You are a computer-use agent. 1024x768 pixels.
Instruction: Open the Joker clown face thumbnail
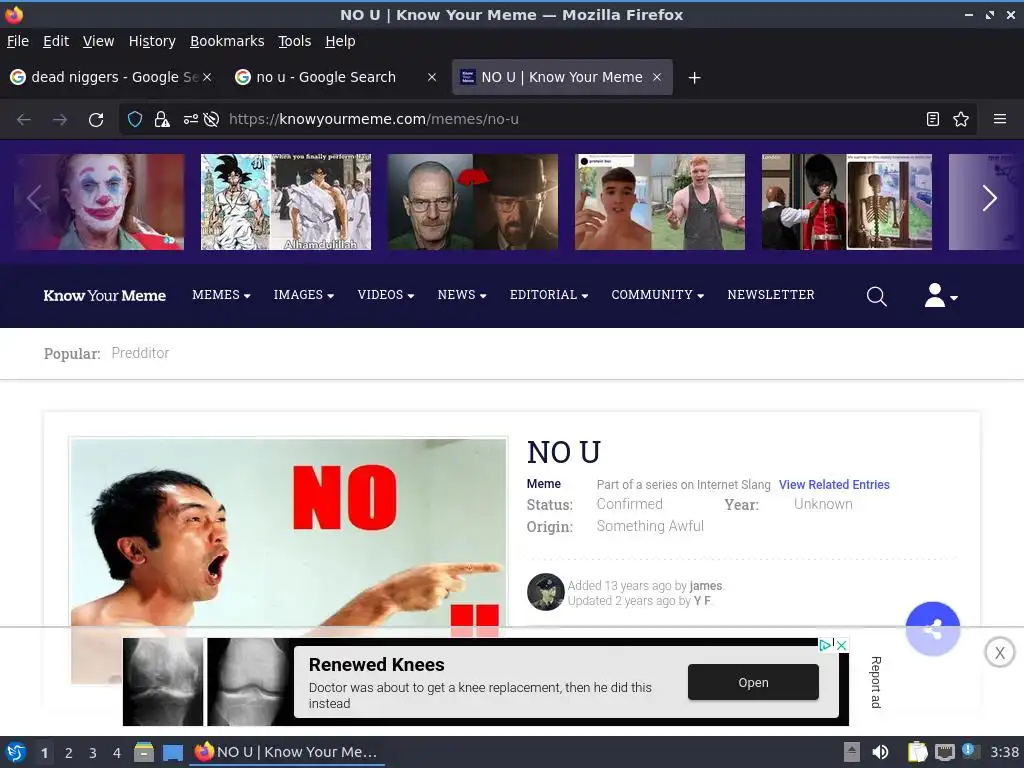(99, 202)
